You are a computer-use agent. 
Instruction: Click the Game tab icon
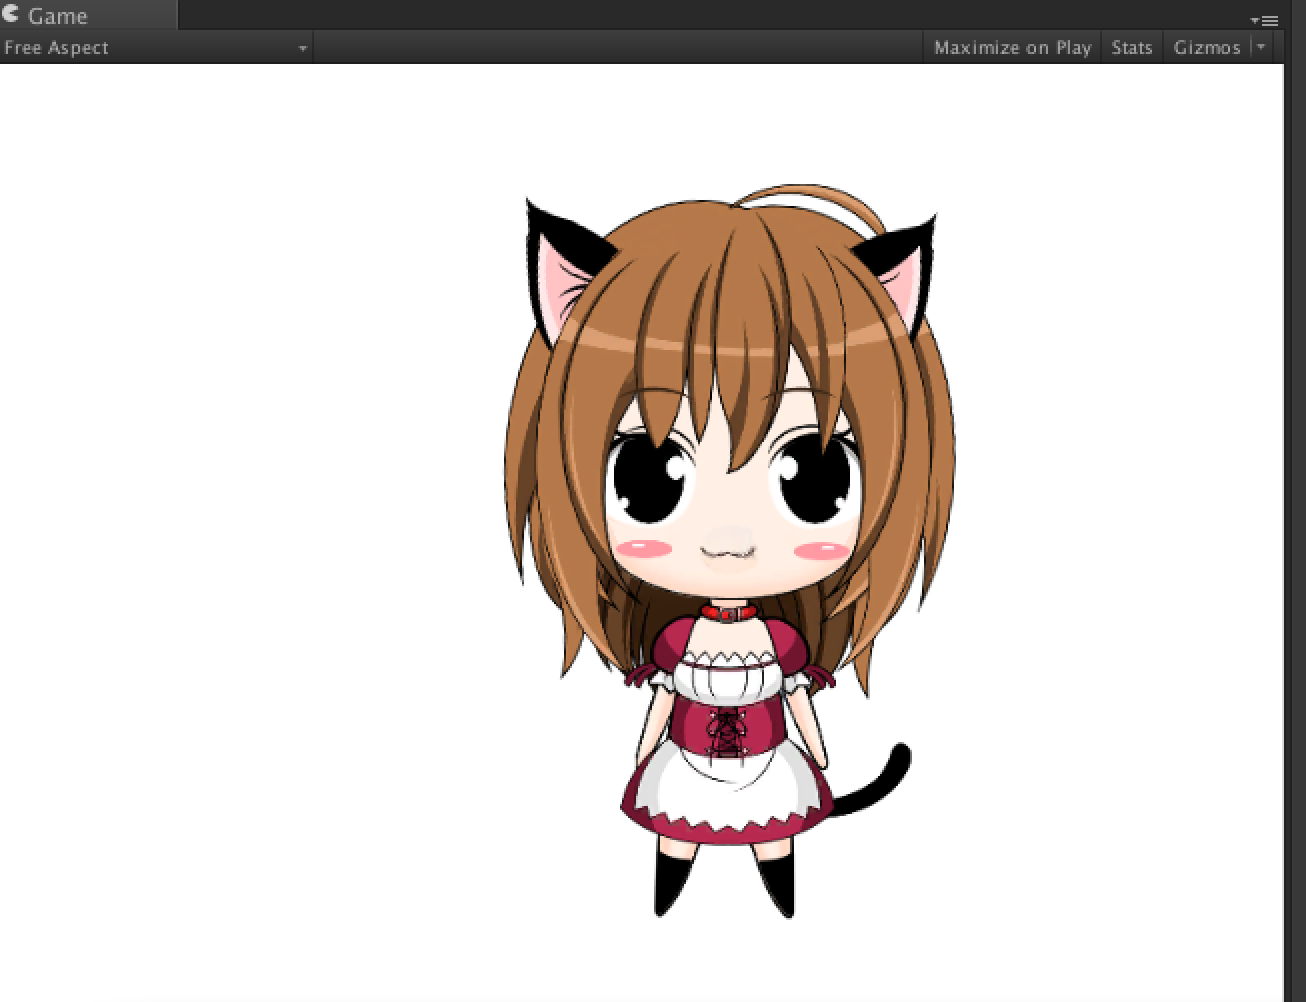11,15
